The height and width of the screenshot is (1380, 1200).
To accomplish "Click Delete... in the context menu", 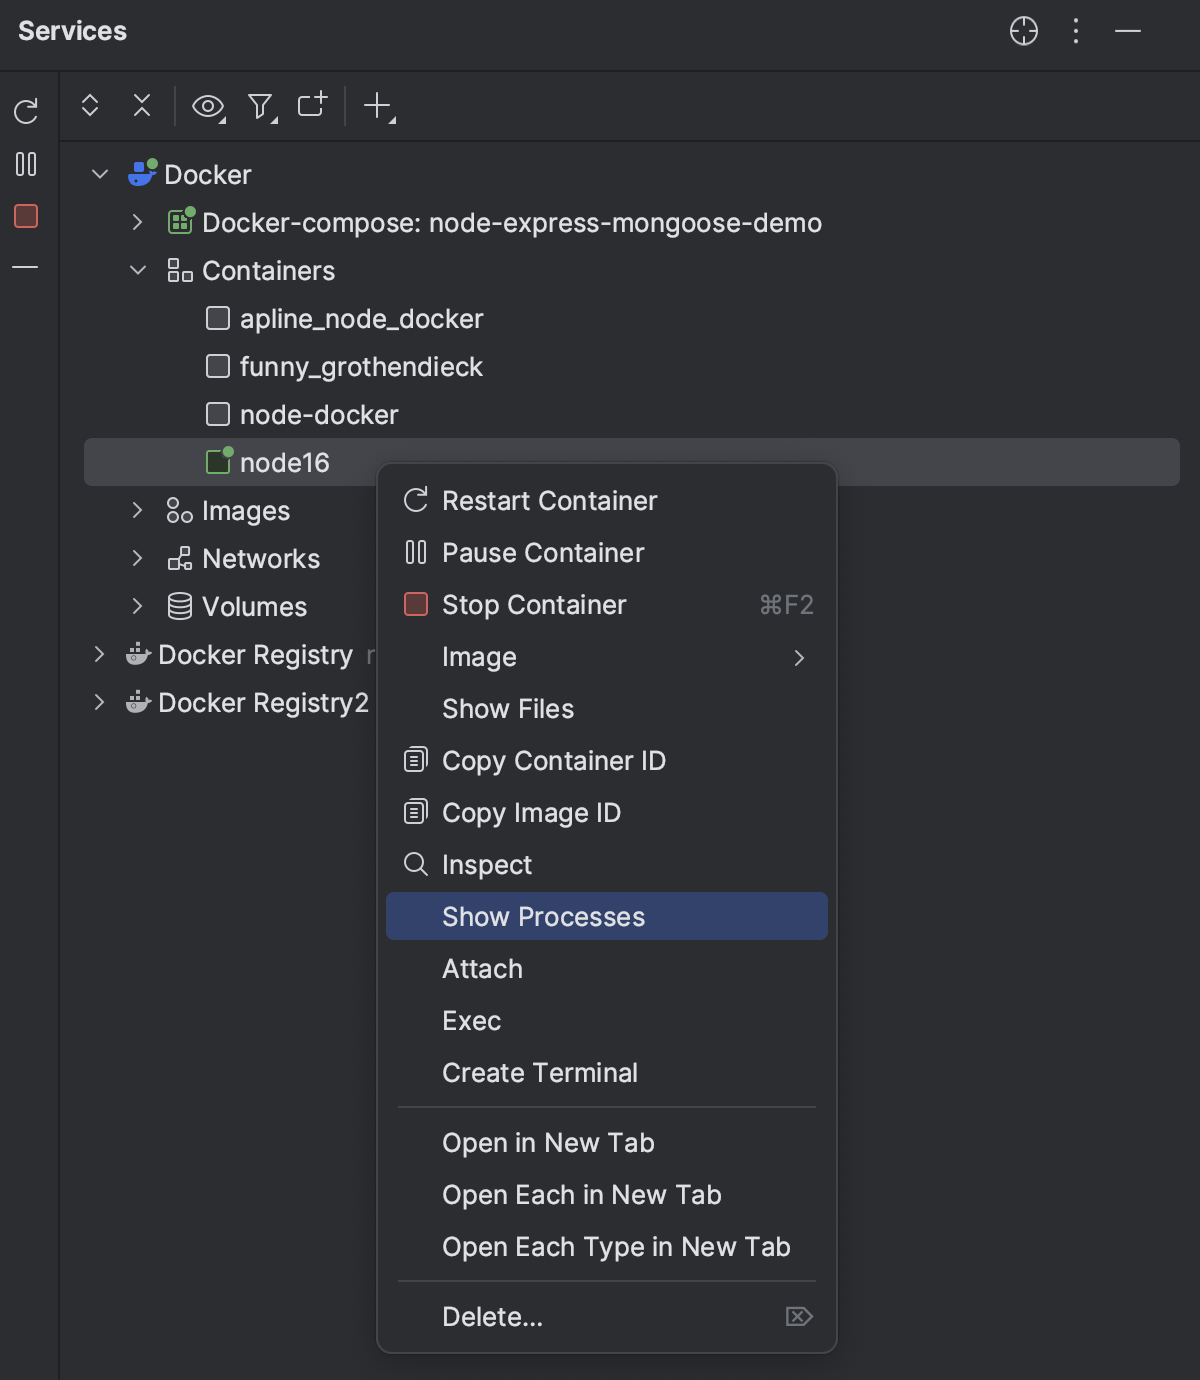I will (492, 1317).
